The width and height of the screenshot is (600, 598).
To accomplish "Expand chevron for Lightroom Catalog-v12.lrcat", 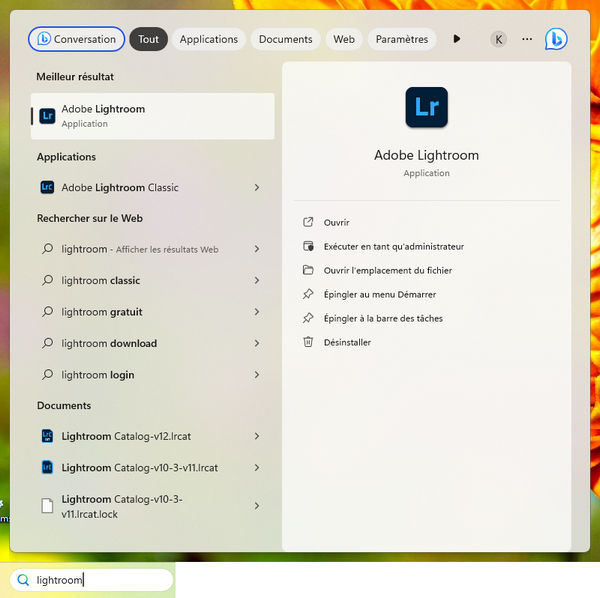I will pos(256,436).
